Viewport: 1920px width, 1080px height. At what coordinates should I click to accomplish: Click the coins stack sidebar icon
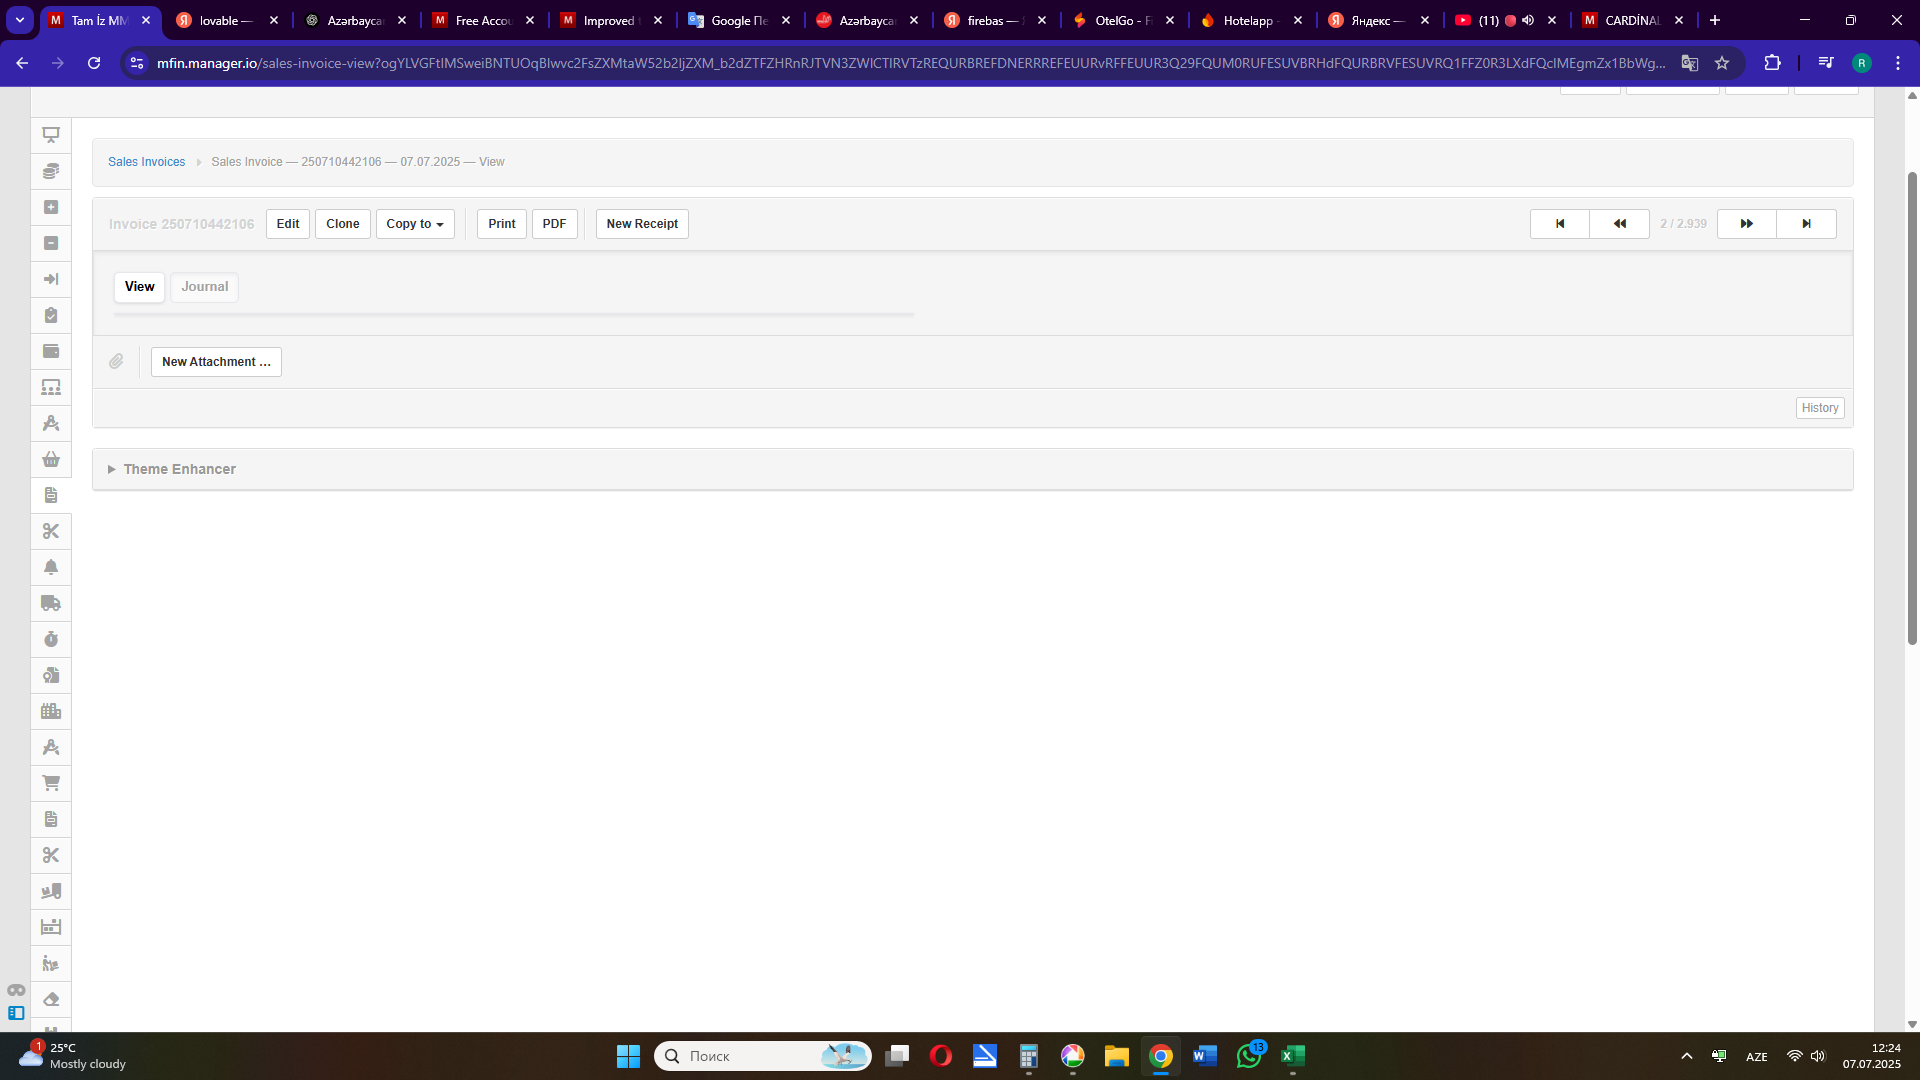(51, 171)
